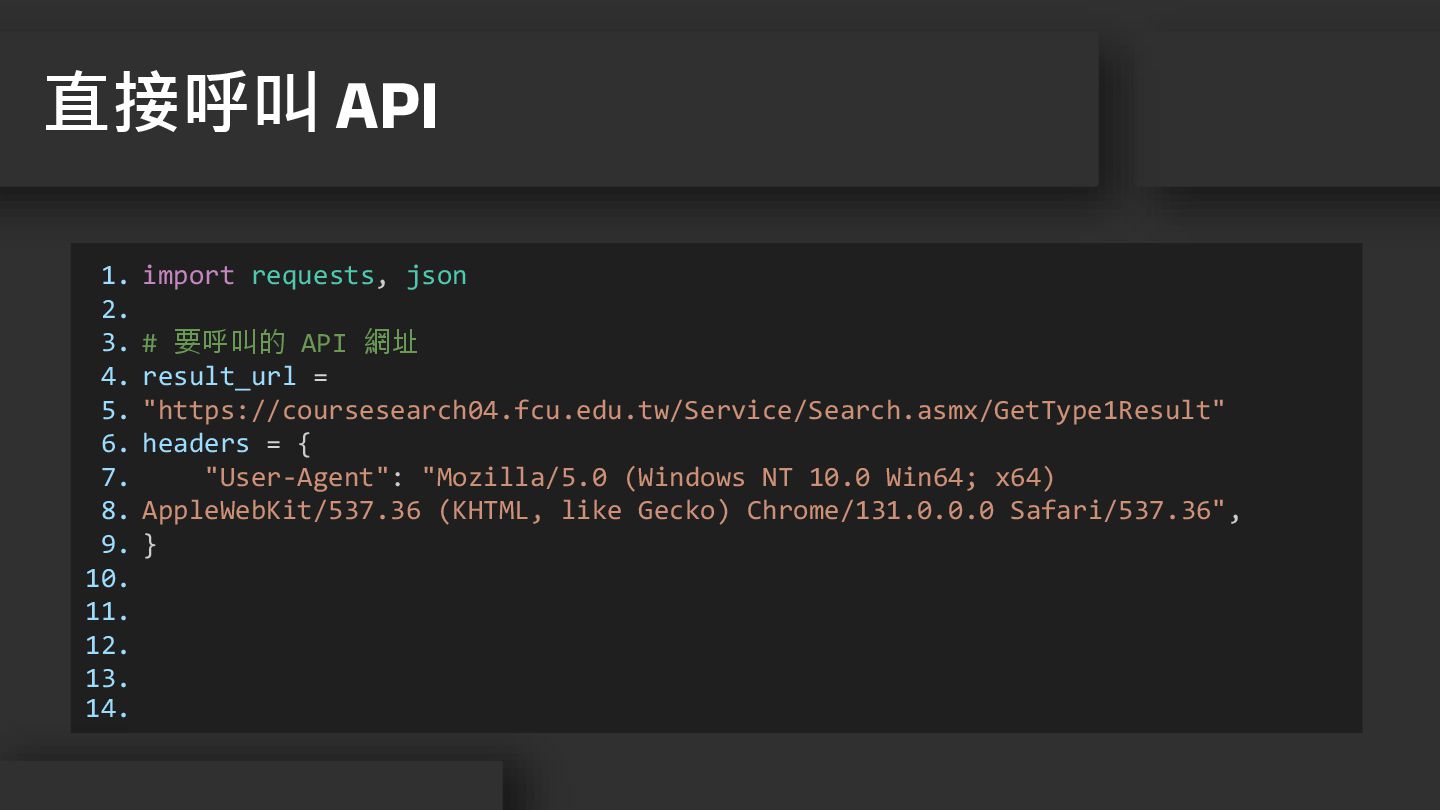Image resolution: width=1440 pixels, height=810 pixels.
Task: Click the "result_url" variable
Action: 219,377
